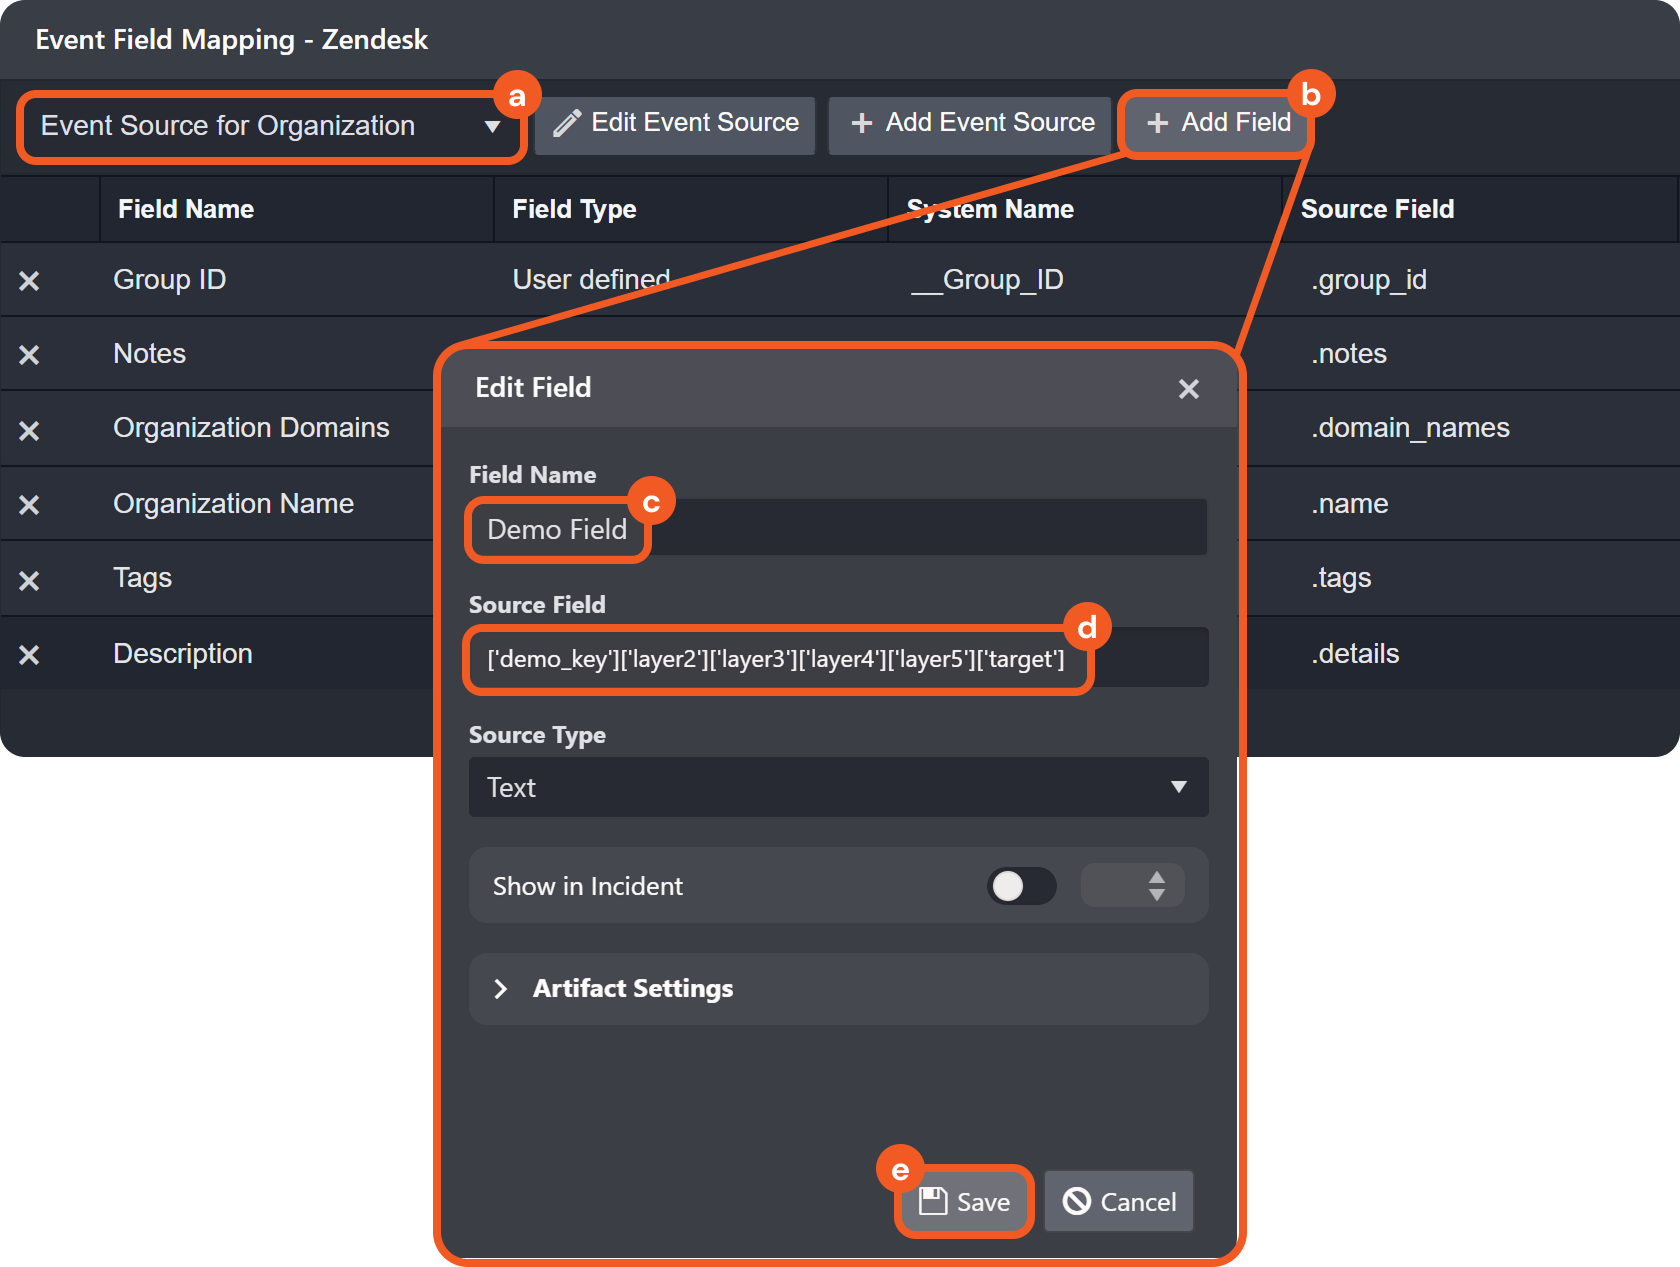Adjust the Show in Incident order stepper
Image resolution: width=1680 pixels, height=1267 pixels.
click(1156, 886)
